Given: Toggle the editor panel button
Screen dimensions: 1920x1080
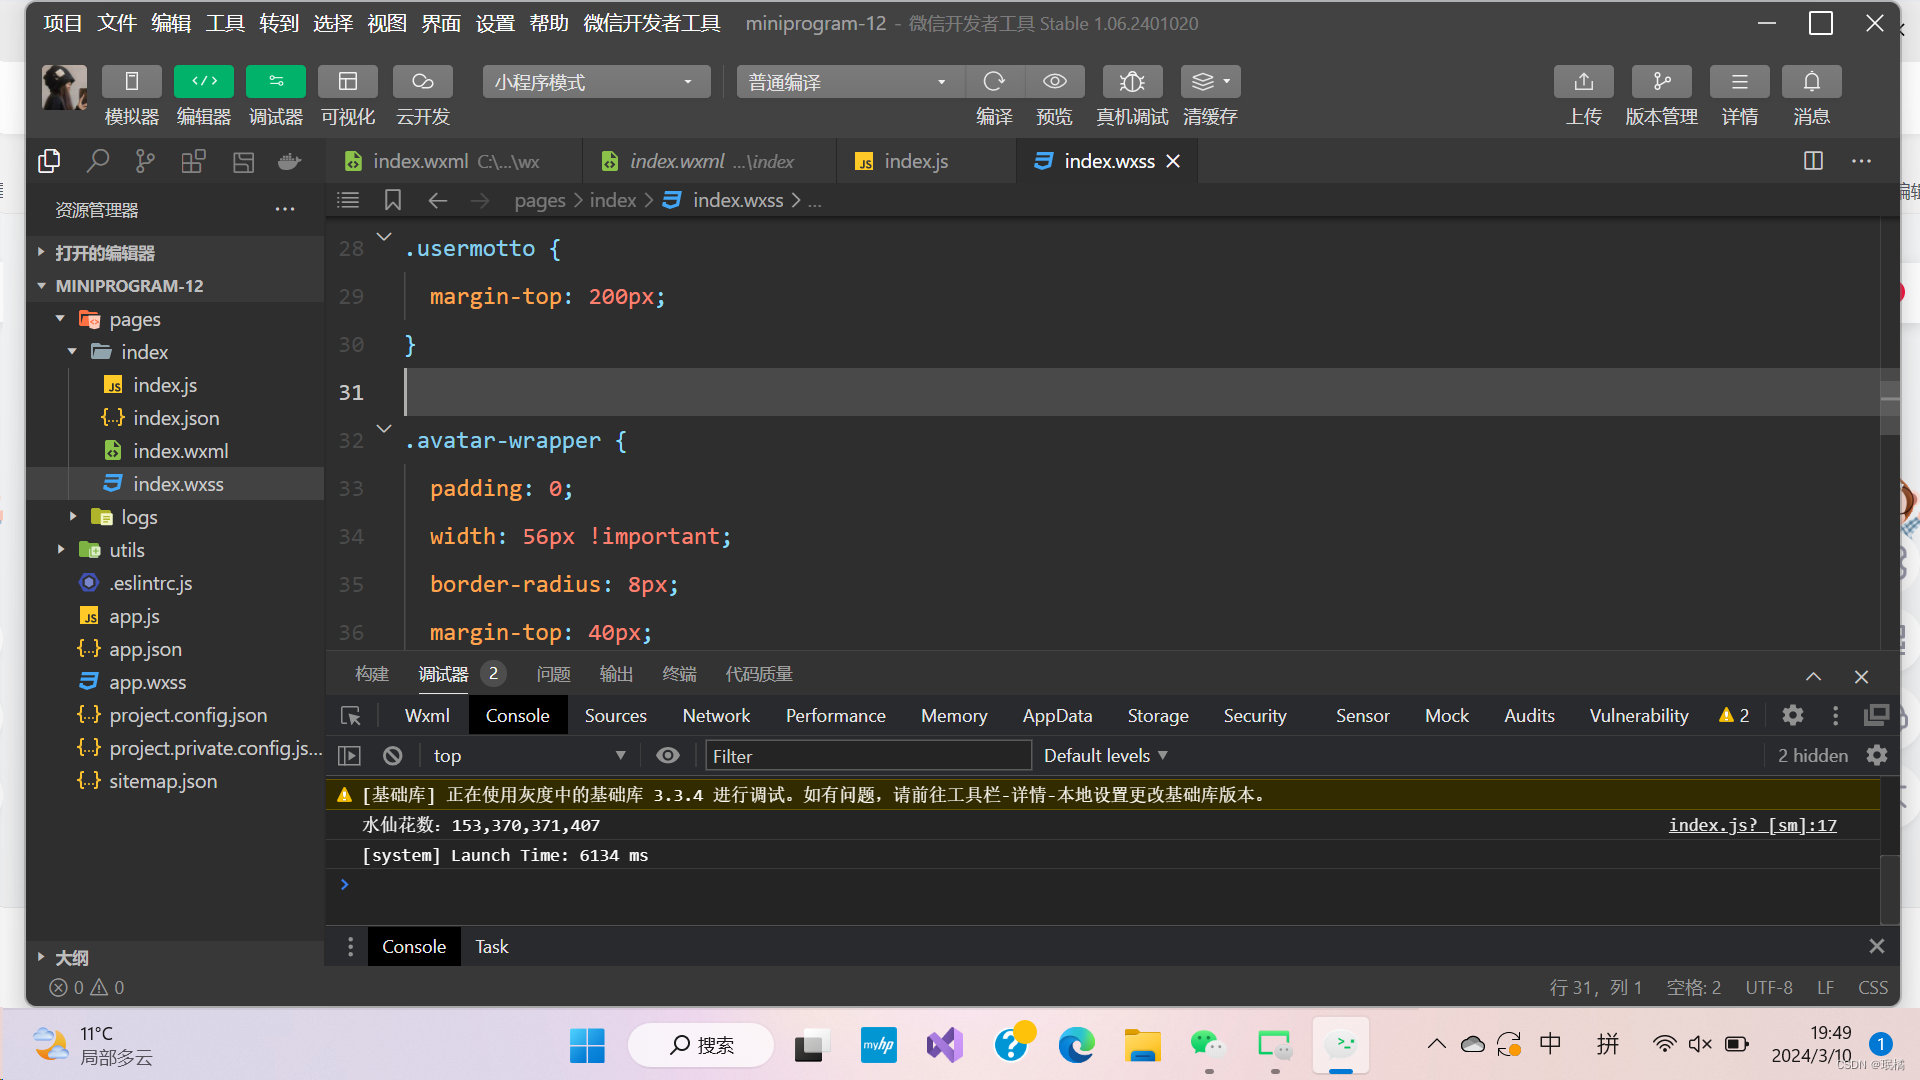Looking at the screenshot, I should (204, 82).
